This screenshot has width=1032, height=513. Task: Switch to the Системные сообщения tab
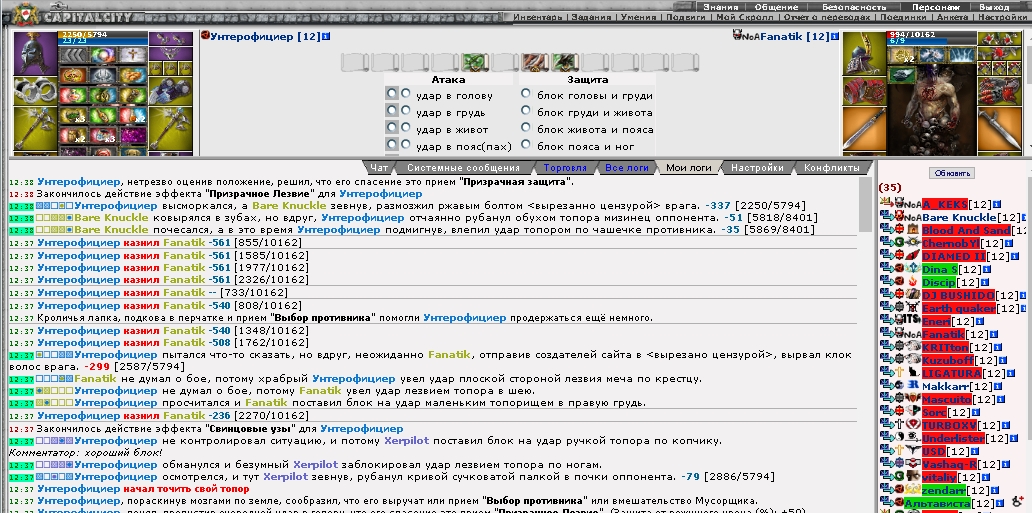coord(463,167)
